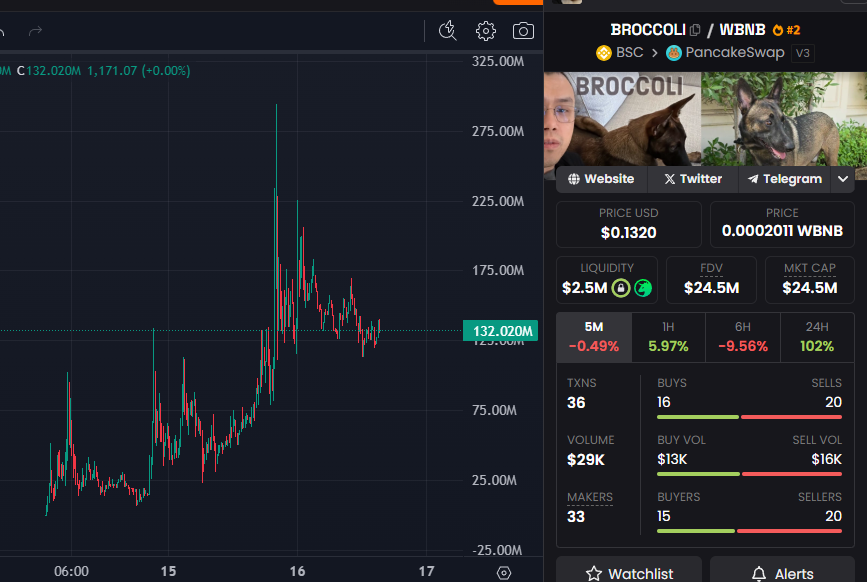Click the globe icon beside Website
Viewport: 867px width, 582px height.
[574, 179]
